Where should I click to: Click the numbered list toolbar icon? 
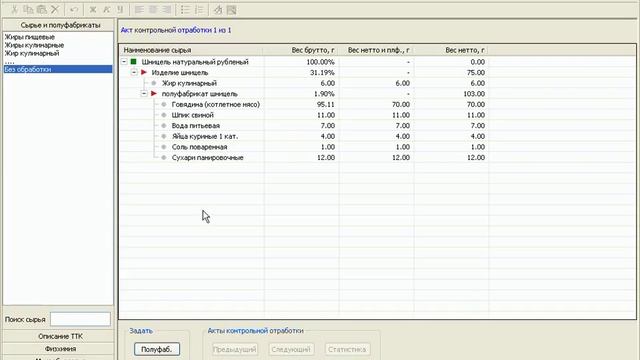pyautogui.click(x=199, y=9)
